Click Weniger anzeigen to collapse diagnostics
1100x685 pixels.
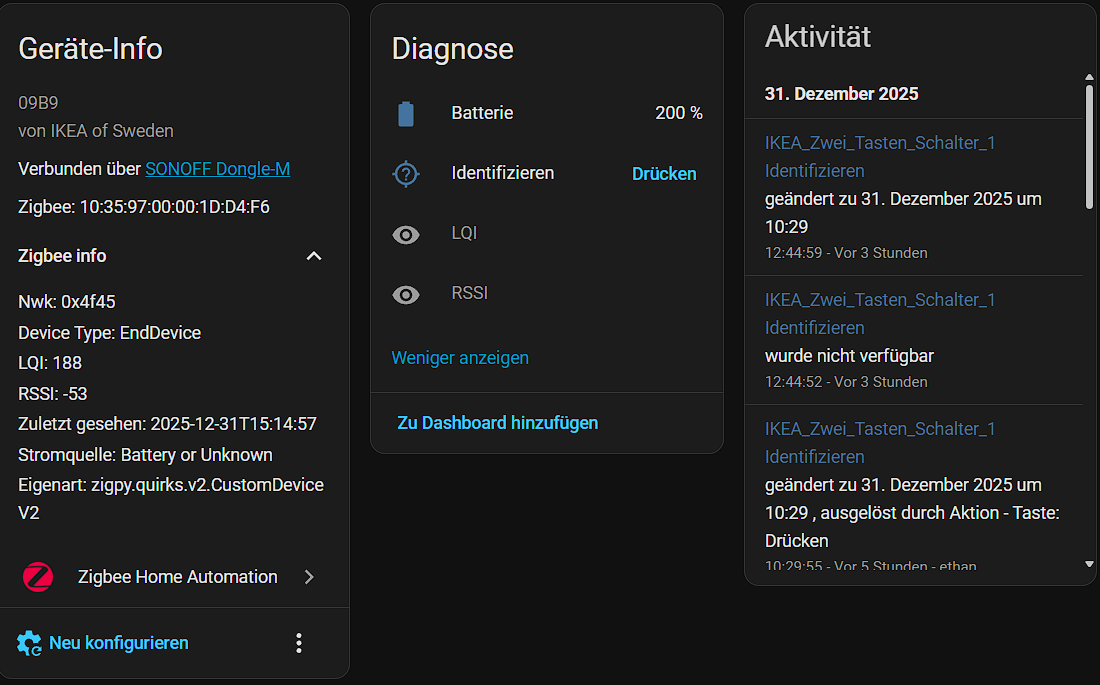pos(460,357)
